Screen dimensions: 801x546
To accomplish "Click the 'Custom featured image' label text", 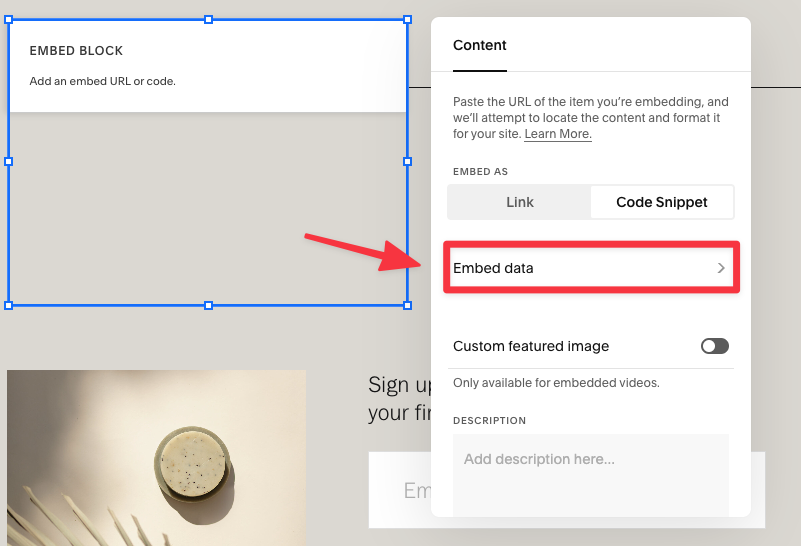I will point(531,346).
